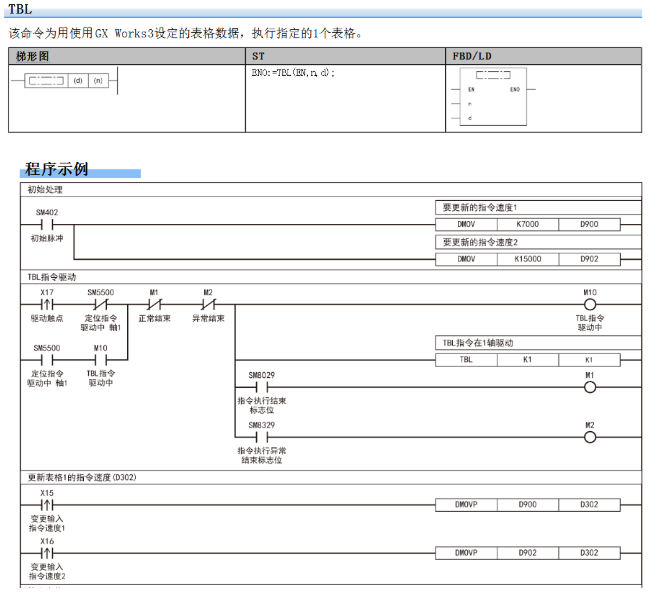658x593 pixels.
Task: Click the normally closed M1 contact
Action: click(x=154, y=304)
